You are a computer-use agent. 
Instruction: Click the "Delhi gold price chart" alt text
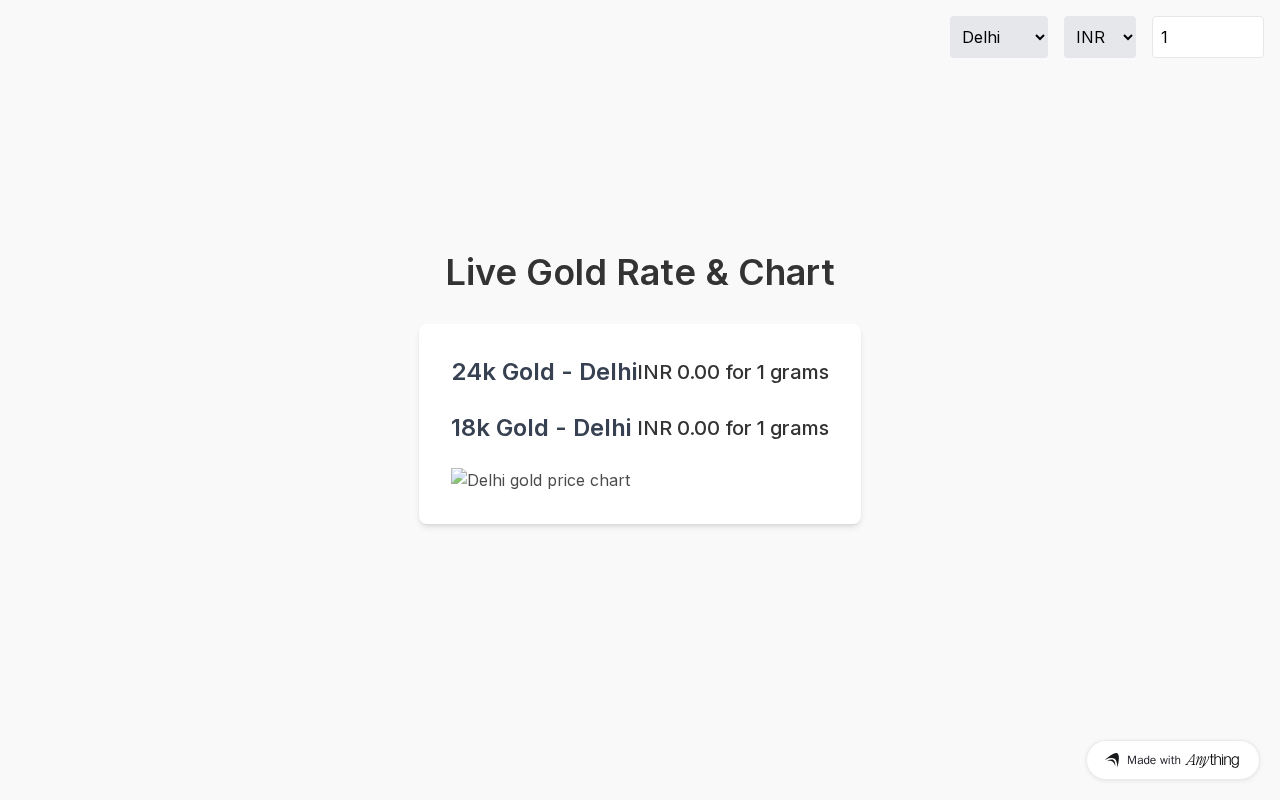549,480
